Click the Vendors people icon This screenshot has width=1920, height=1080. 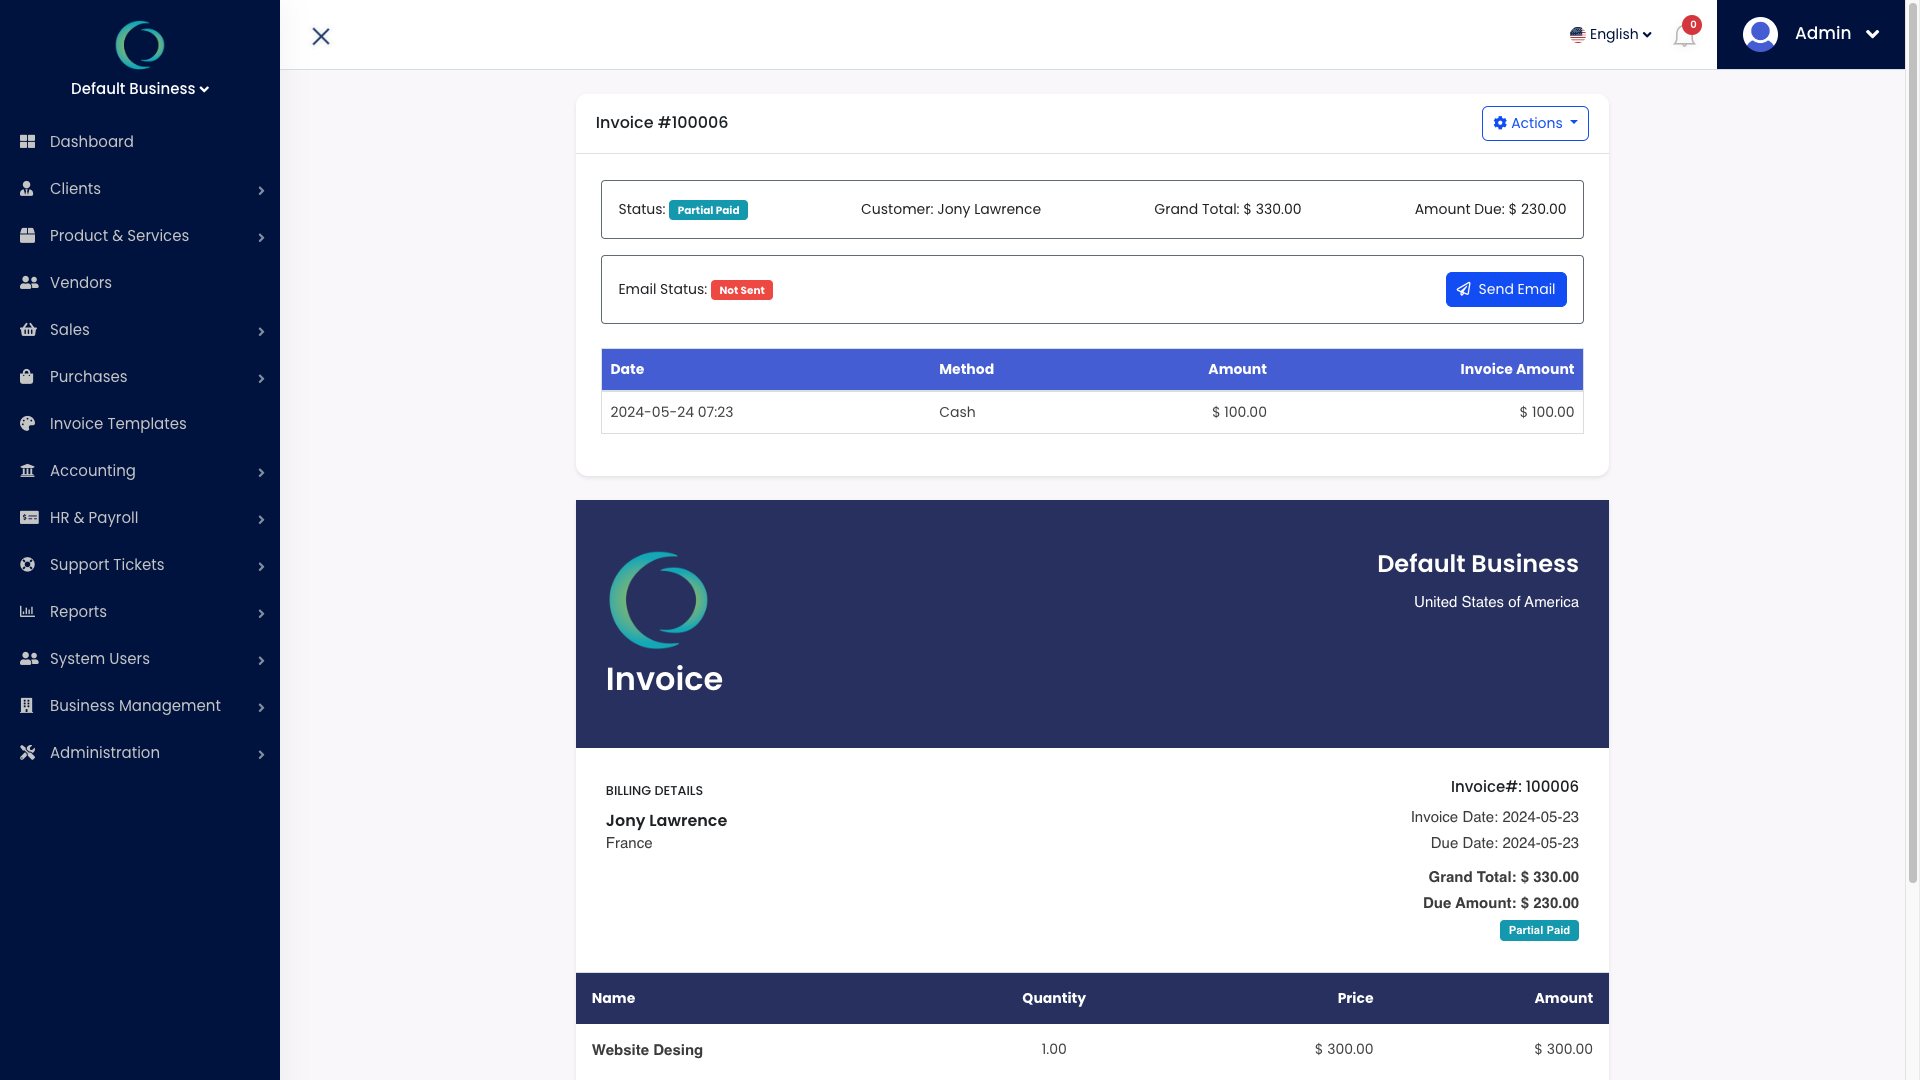tap(29, 283)
